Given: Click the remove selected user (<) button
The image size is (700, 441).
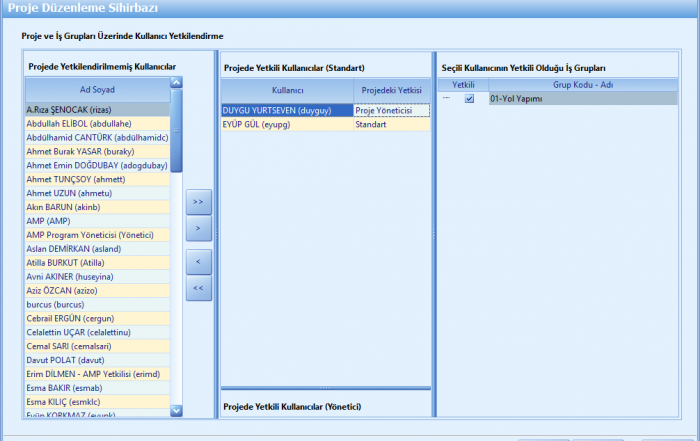Looking at the screenshot, I should 197,262.
